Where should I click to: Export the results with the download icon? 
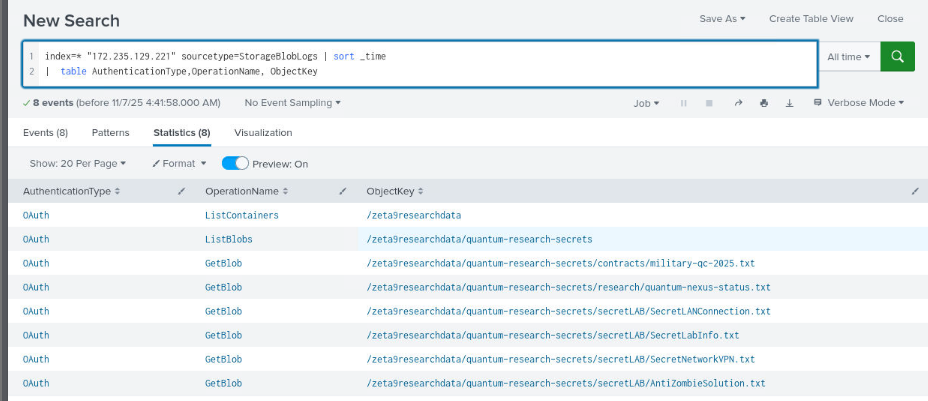pyautogui.click(x=790, y=103)
